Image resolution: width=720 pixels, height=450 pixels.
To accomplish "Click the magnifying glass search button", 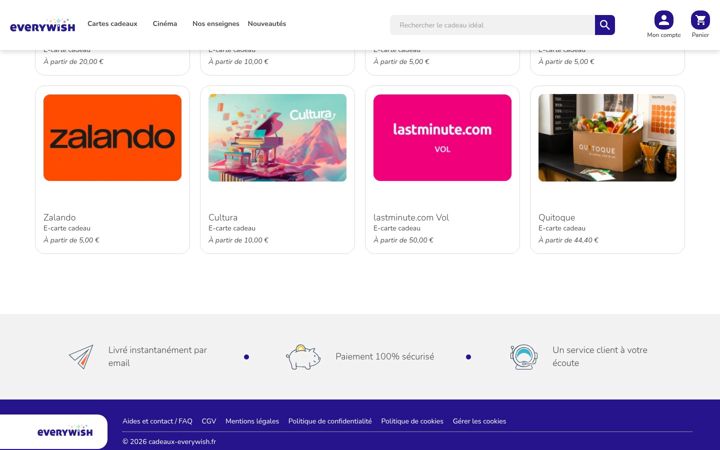I will pos(605,25).
